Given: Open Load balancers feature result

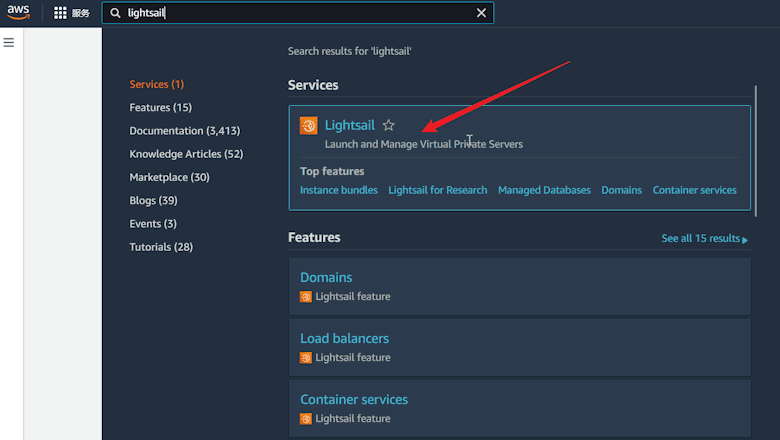Looking at the screenshot, I should pos(344,339).
